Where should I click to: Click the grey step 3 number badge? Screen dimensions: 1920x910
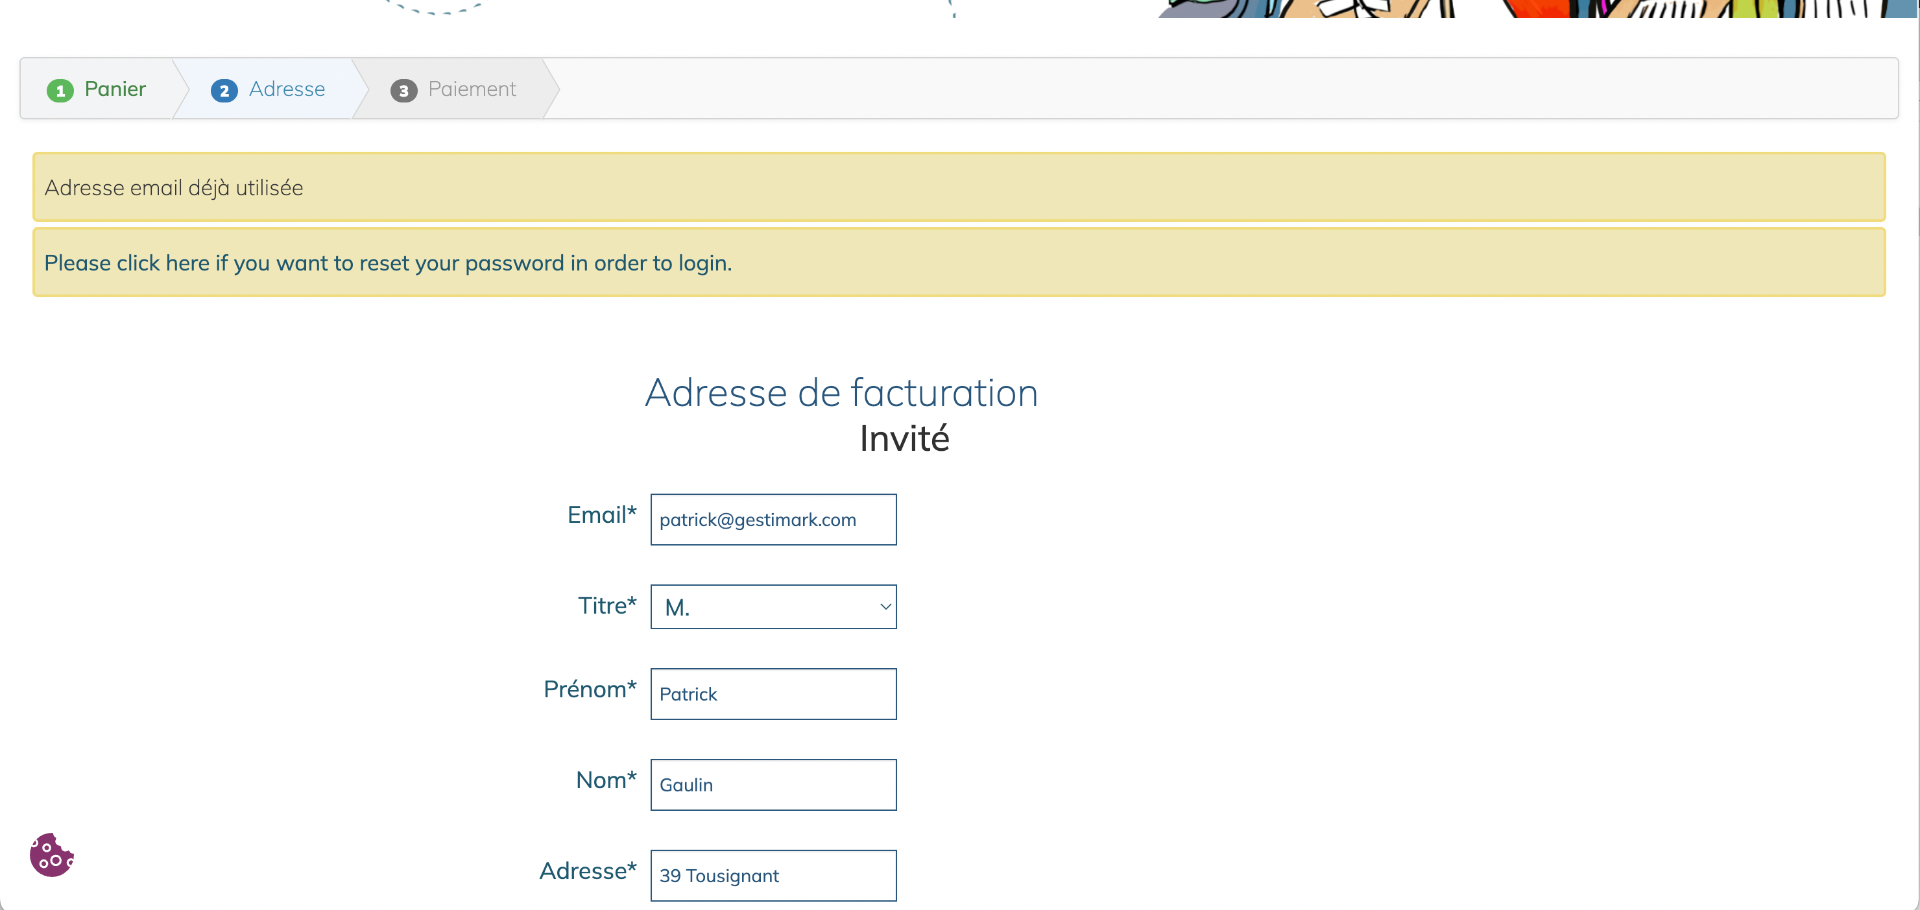[x=403, y=91]
